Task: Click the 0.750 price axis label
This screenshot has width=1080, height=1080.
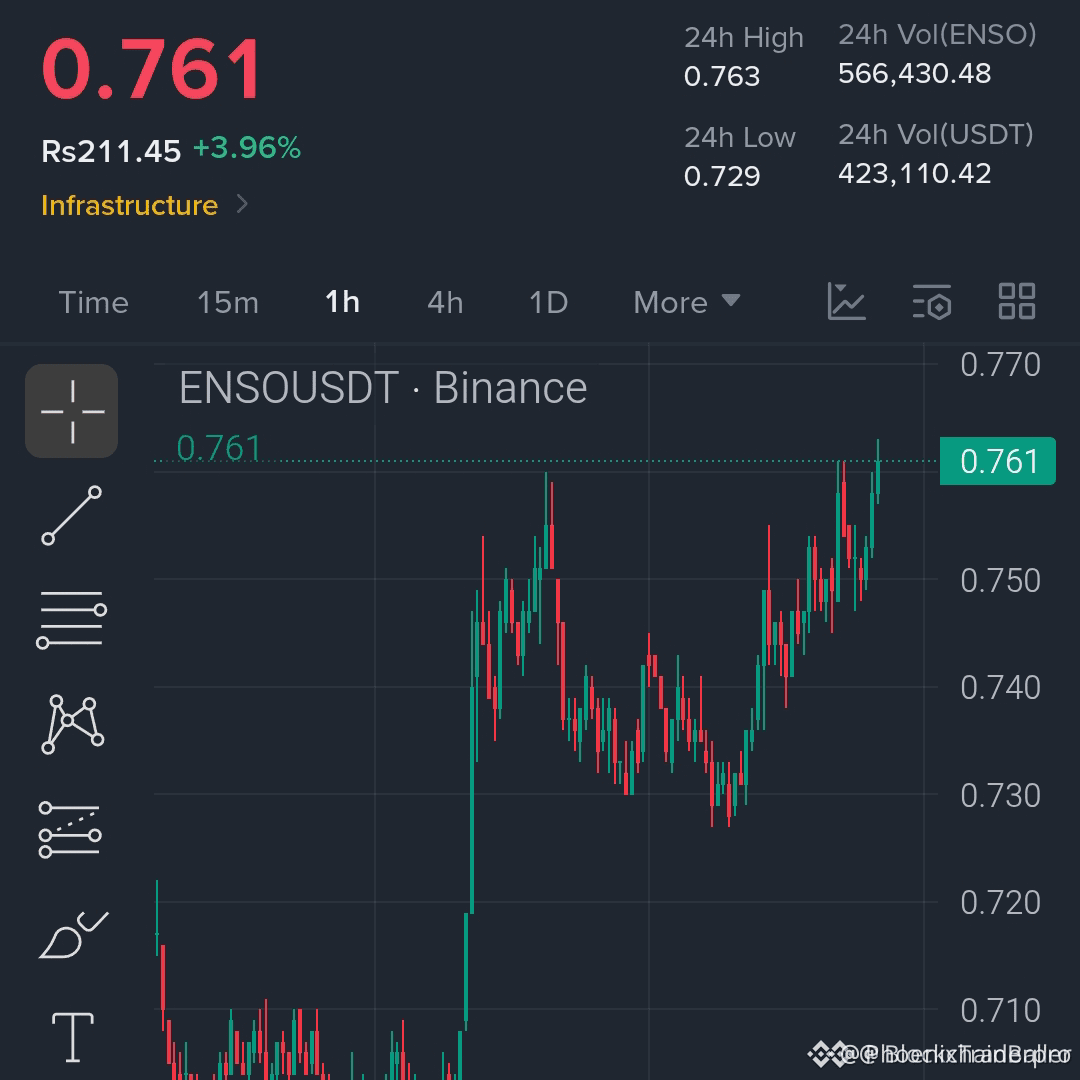Action: pyautogui.click(x=1000, y=581)
